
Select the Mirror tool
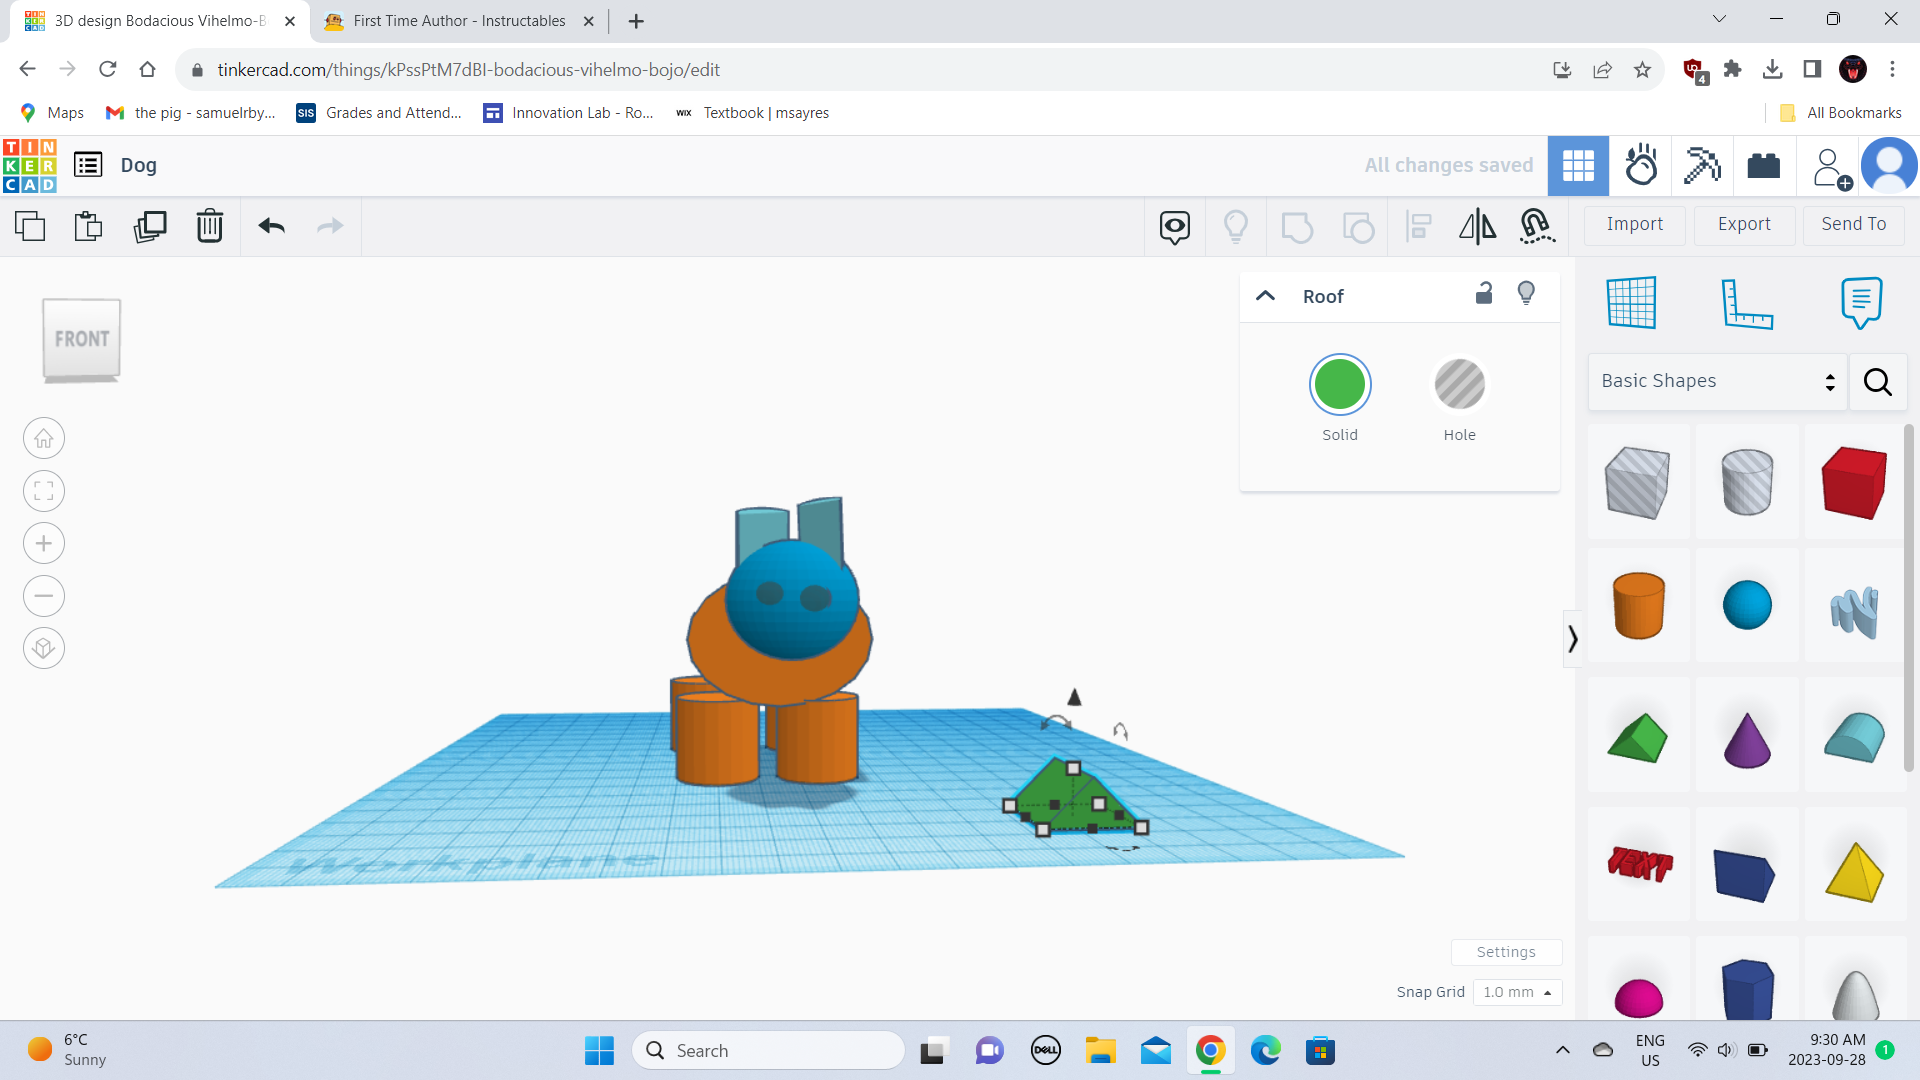(x=1477, y=226)
